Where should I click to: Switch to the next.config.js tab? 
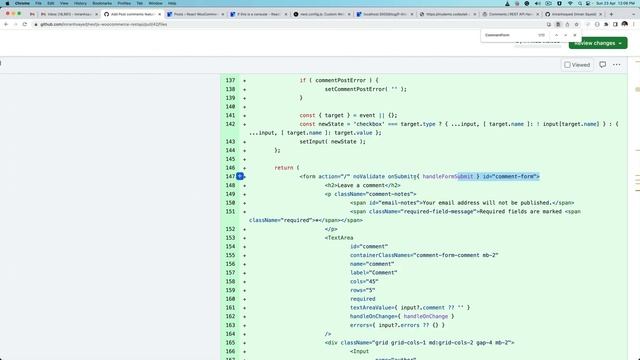[321, 14]
